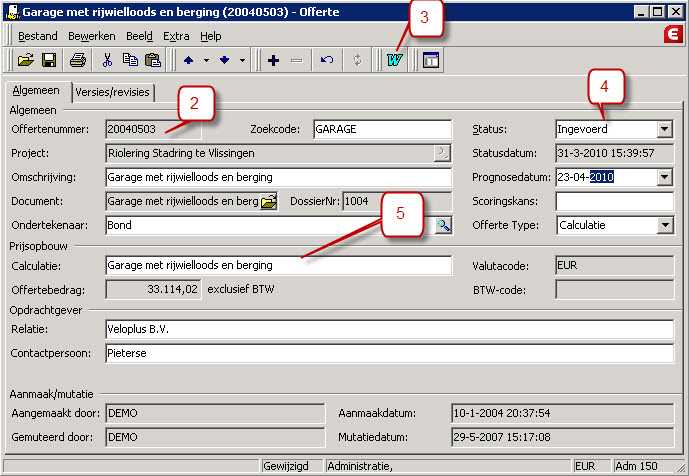Screen dimensions: 689x476
Task: Click into the Zoekcode input field
Action: (382, 129)
